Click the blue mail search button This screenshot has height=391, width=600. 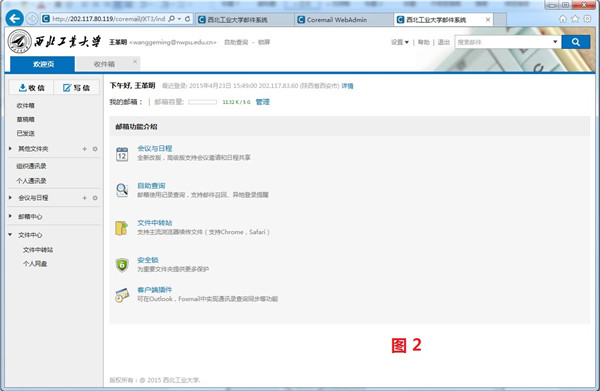click(x=576, y=42)
